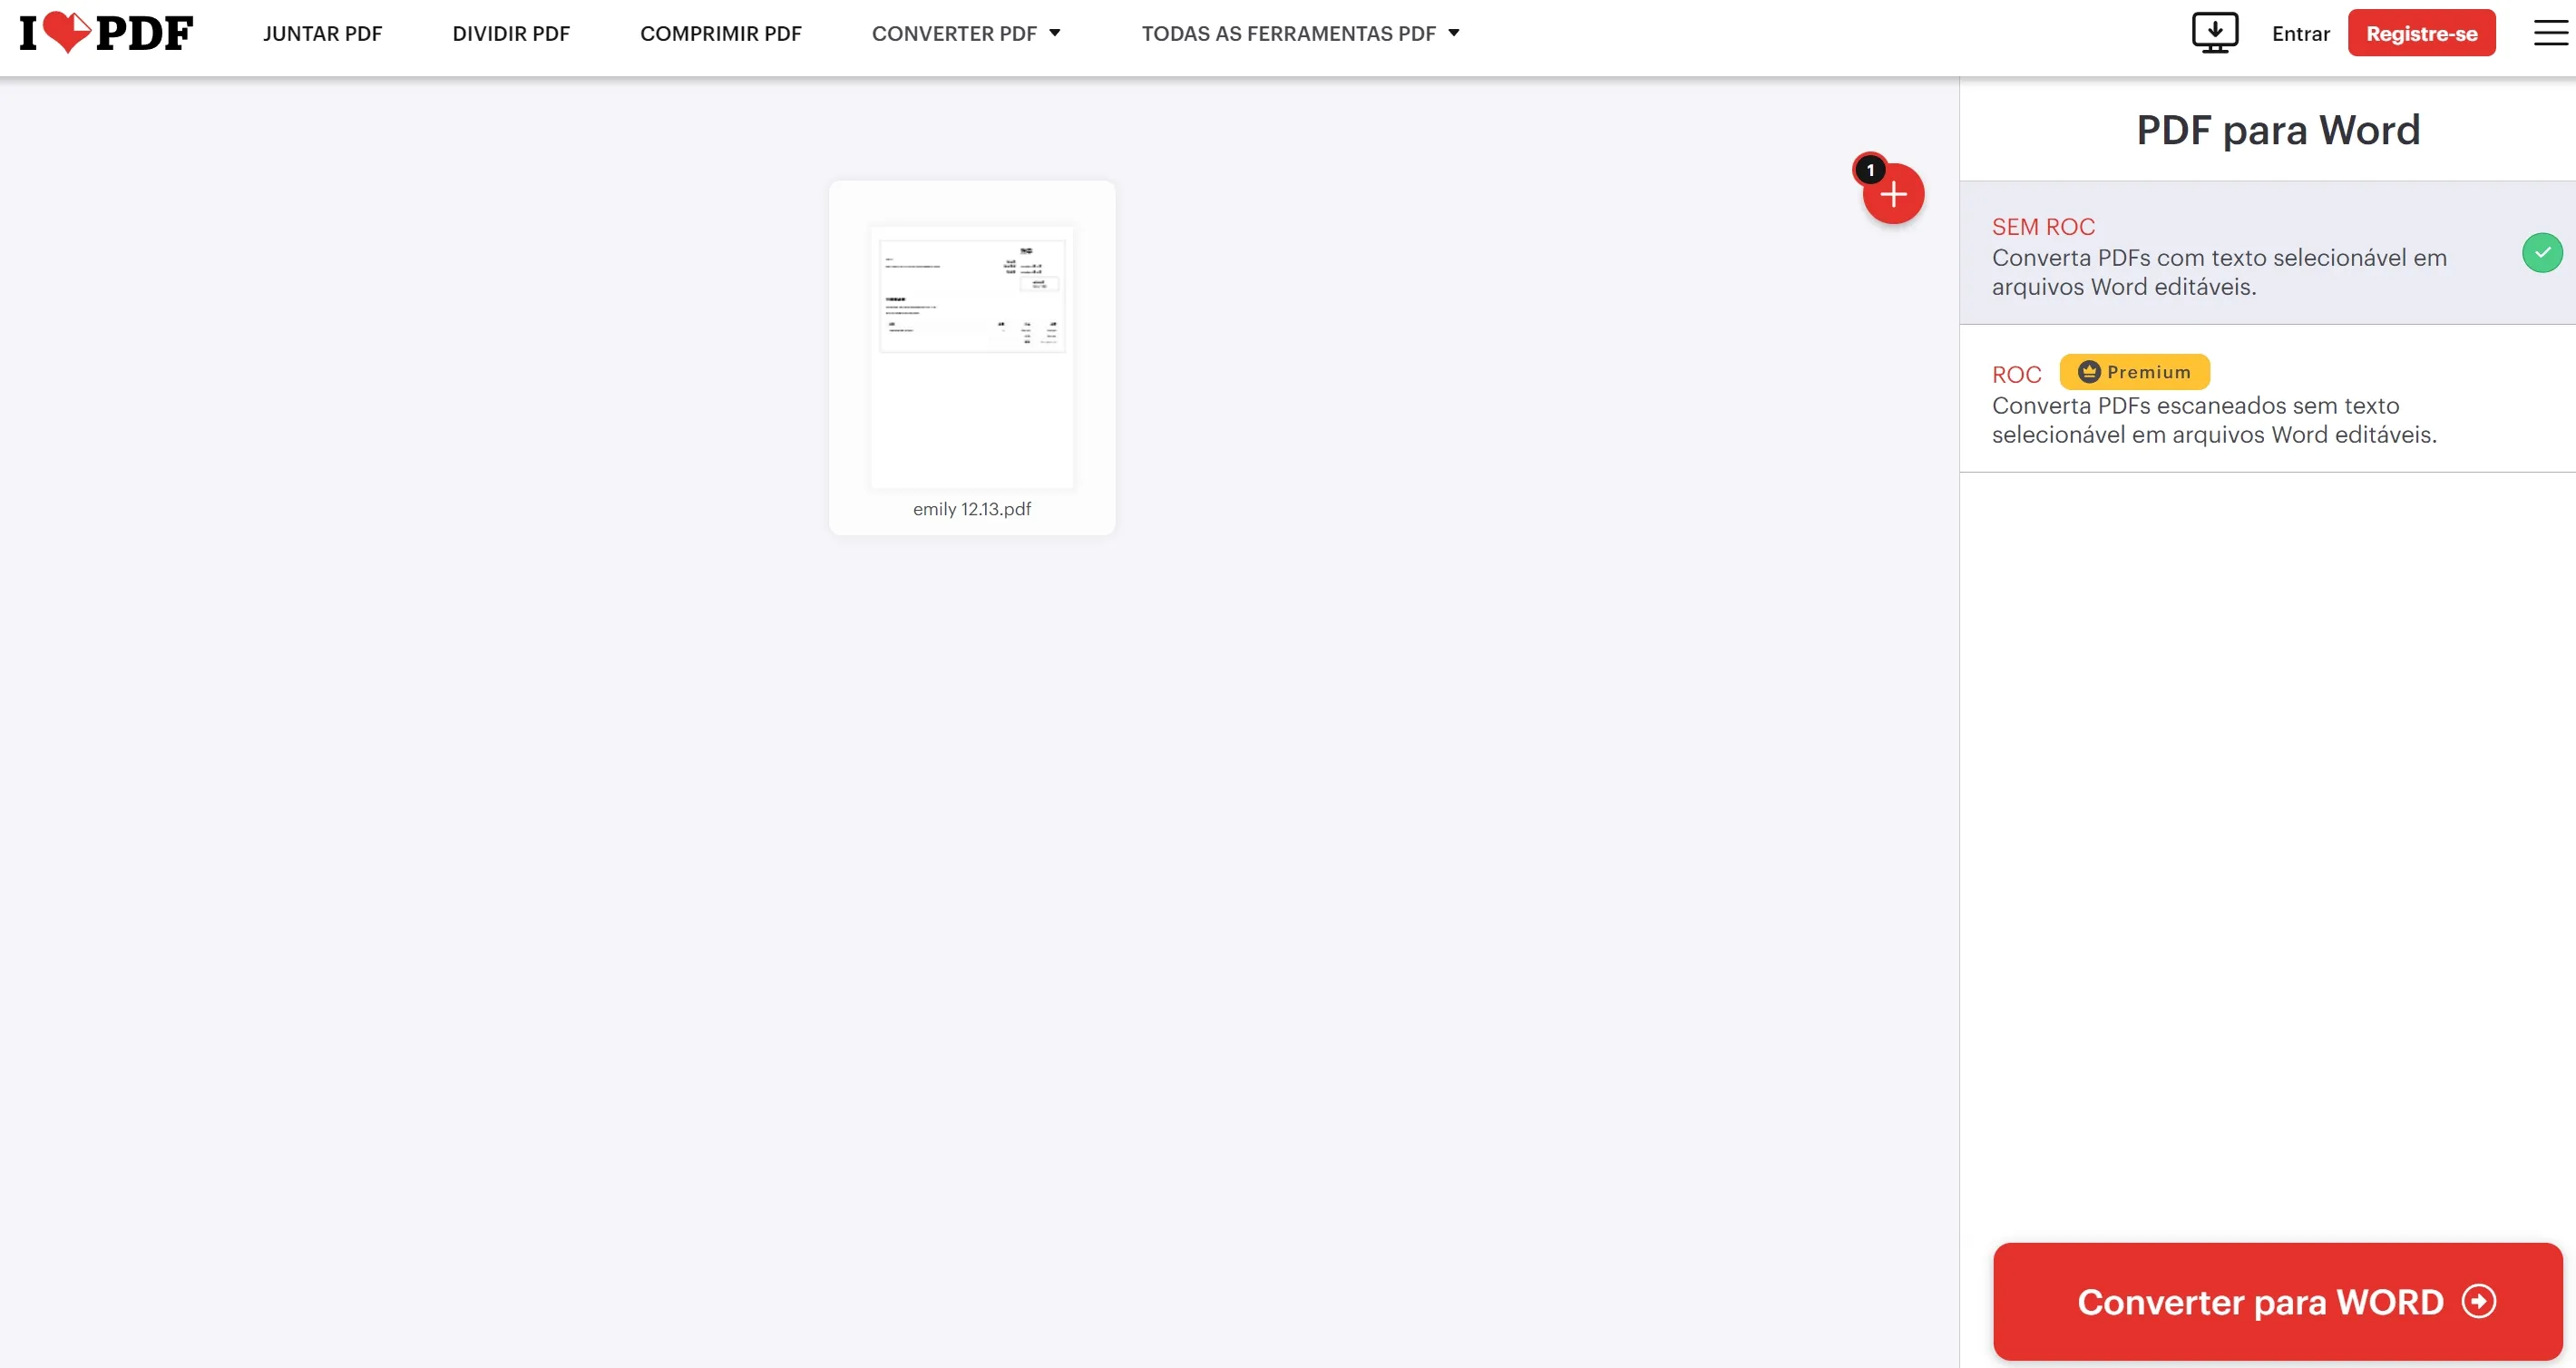Click the hamburger menu icon top right
The width and height of the screenshot is (2576, 1368).
tap(2551, 33)
